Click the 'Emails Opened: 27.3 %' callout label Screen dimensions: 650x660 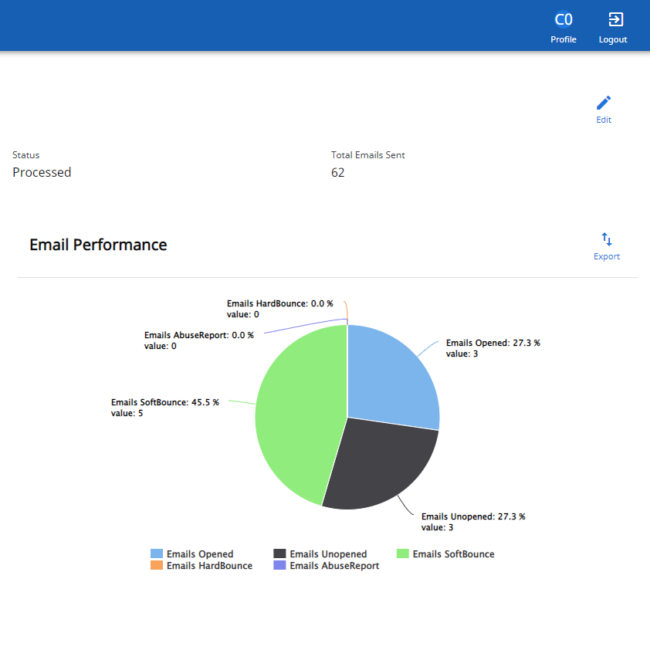[x=492, y=343]
